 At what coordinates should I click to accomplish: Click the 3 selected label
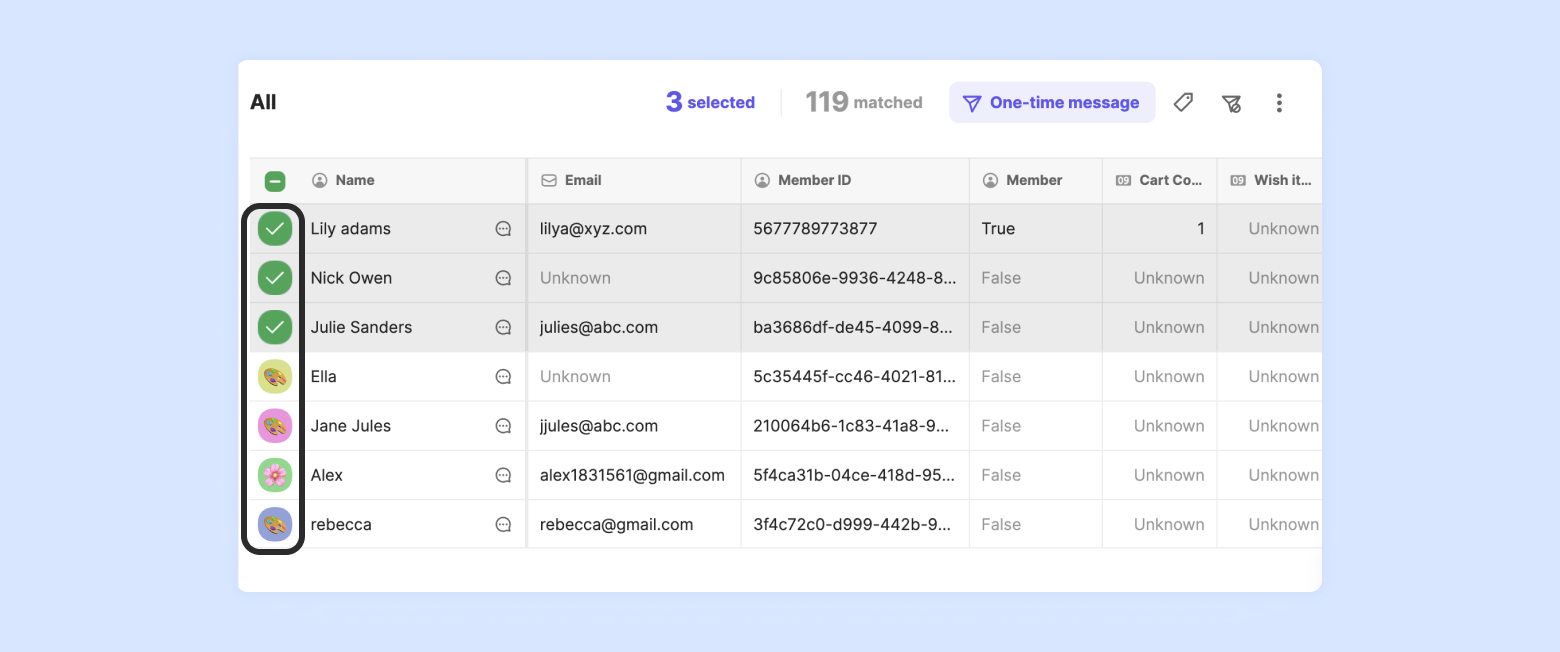[710, 102]
